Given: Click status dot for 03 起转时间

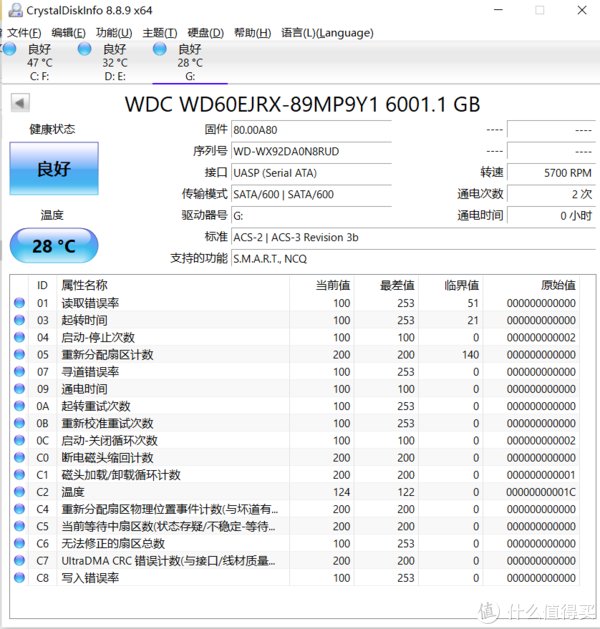Looking at the screenshot, I should 19,320.
